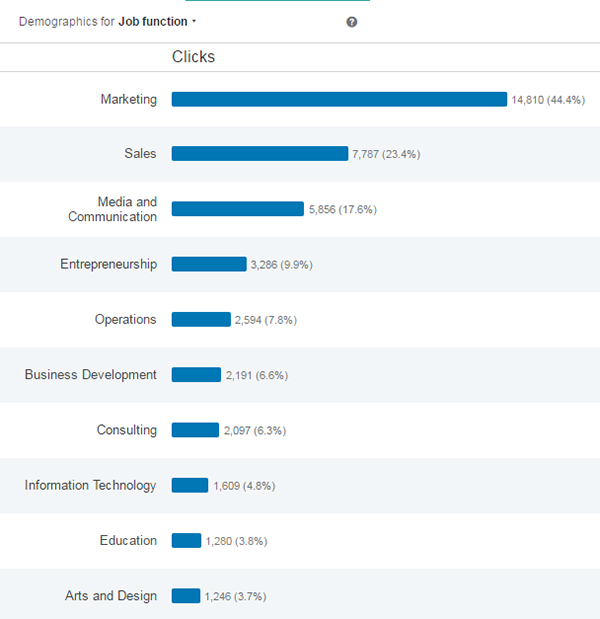Click the Sales clicks bar
This screenshot has height=619, width=600.
coord(259,154)
